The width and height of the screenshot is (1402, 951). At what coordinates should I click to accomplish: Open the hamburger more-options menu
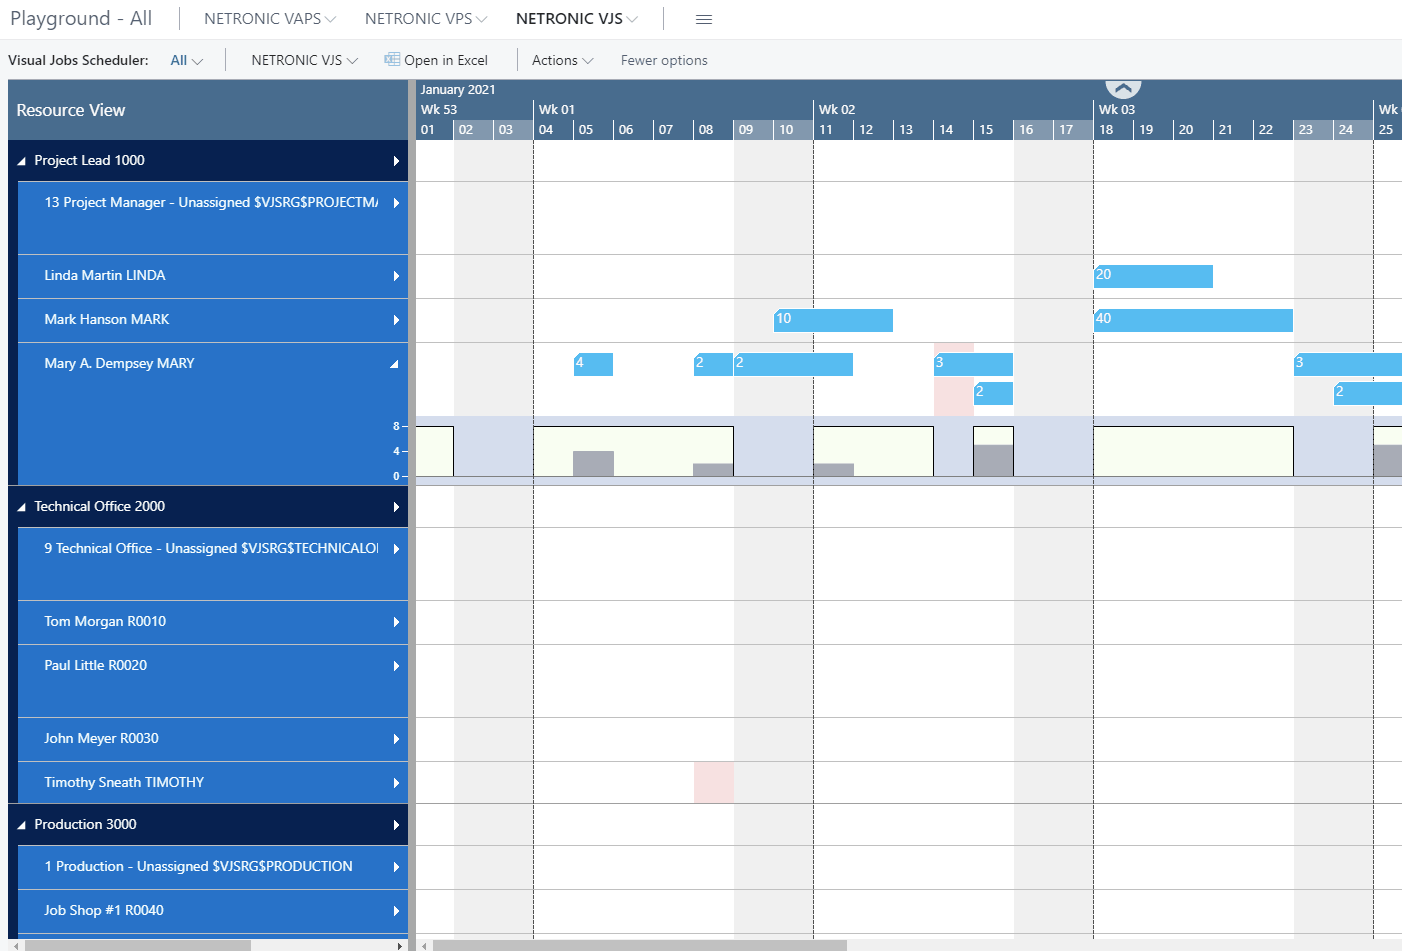click(x=704, y=19)
